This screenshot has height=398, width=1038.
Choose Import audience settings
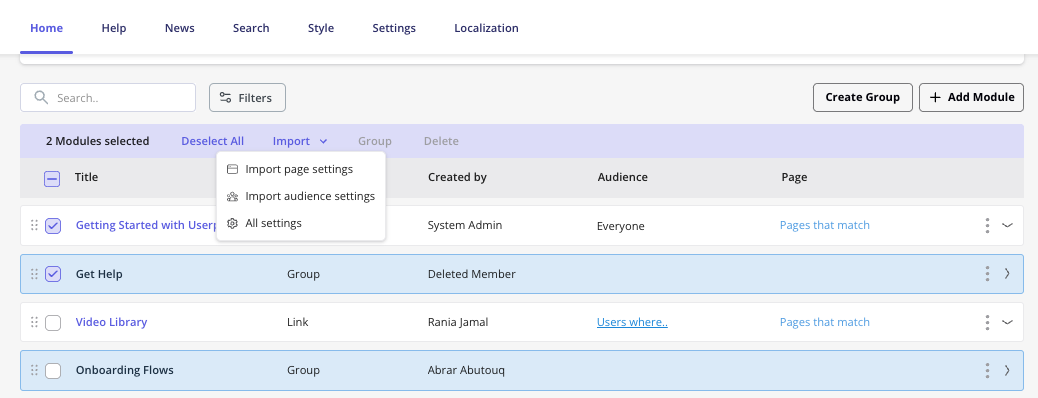pyautogui.click(x=301, y=196)
